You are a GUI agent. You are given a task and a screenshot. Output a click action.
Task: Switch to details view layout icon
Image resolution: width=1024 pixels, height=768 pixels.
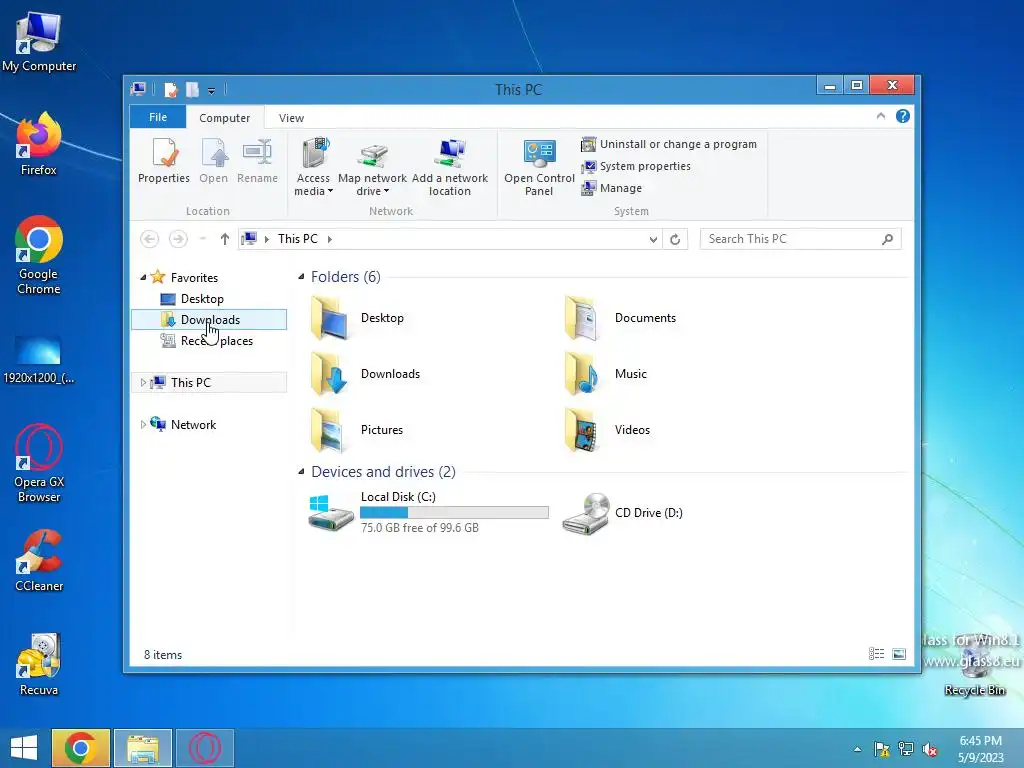pyautogui.click(x=876, y=654)
